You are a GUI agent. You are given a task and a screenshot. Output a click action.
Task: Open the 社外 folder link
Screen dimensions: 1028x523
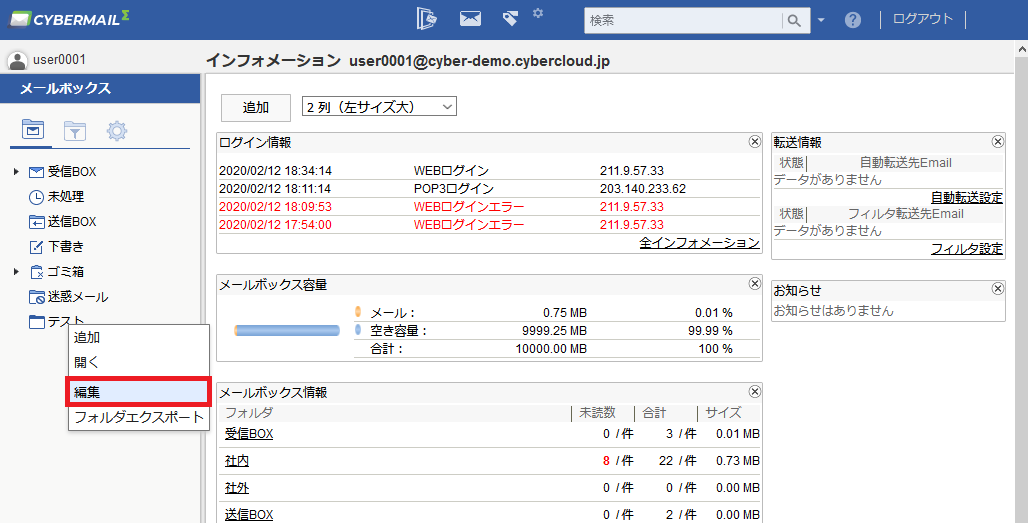pyautogui.click(x=237, y=488)
